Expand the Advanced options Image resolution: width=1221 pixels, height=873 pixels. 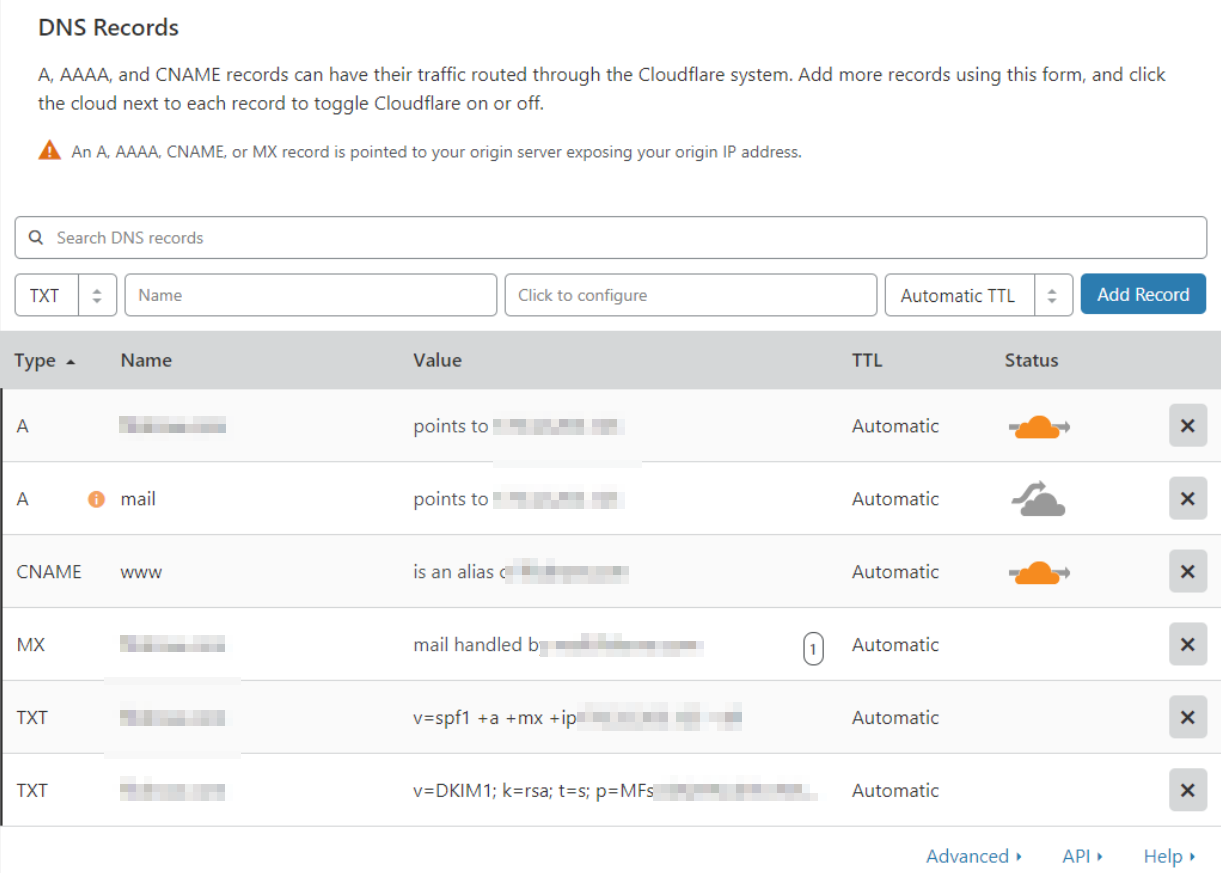973,856
